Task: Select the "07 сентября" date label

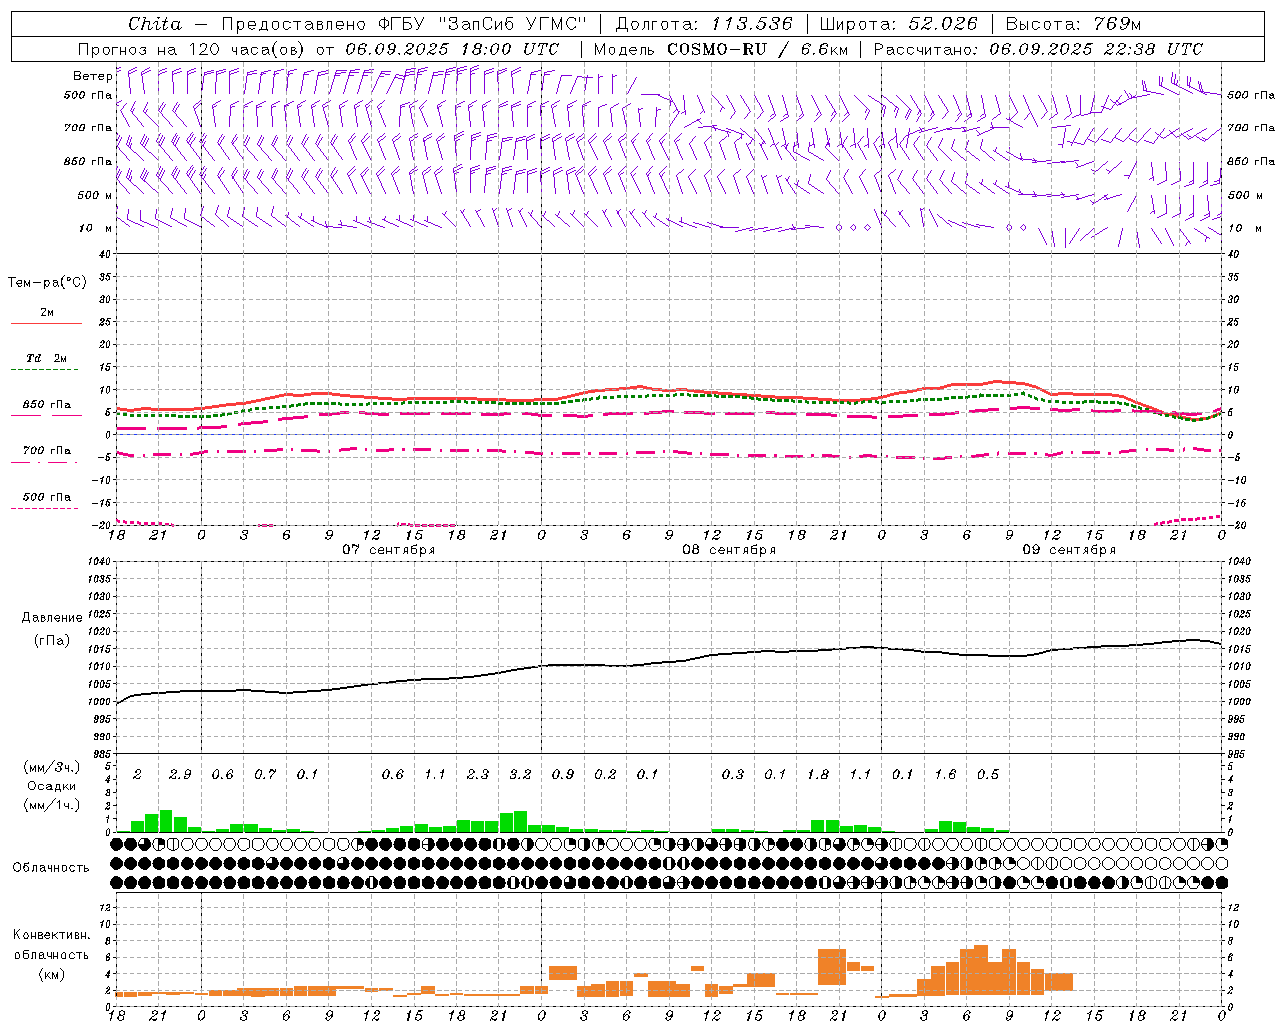Action: click(388, 550)
